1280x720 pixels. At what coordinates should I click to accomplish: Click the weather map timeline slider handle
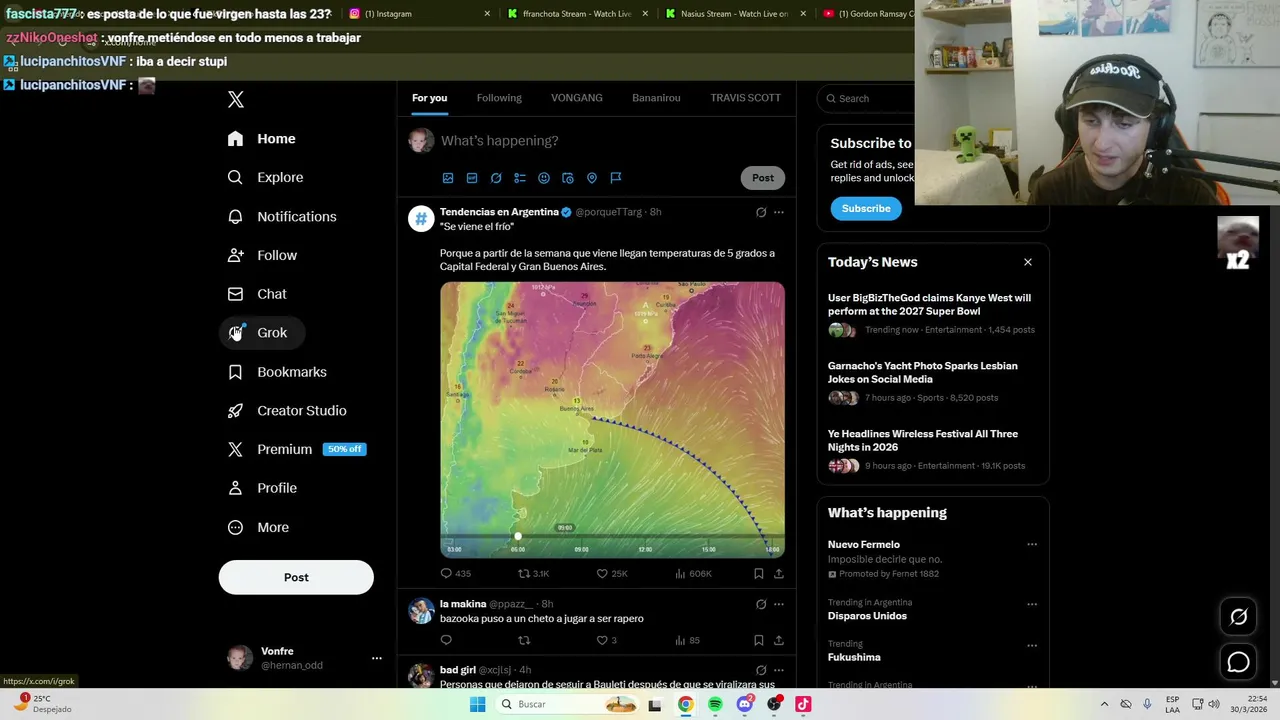(518, 537)
